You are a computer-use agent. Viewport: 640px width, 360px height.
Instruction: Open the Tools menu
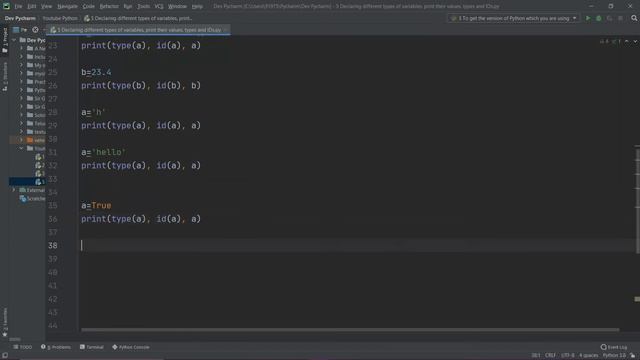pyautogui.click(x=143, y=6)
